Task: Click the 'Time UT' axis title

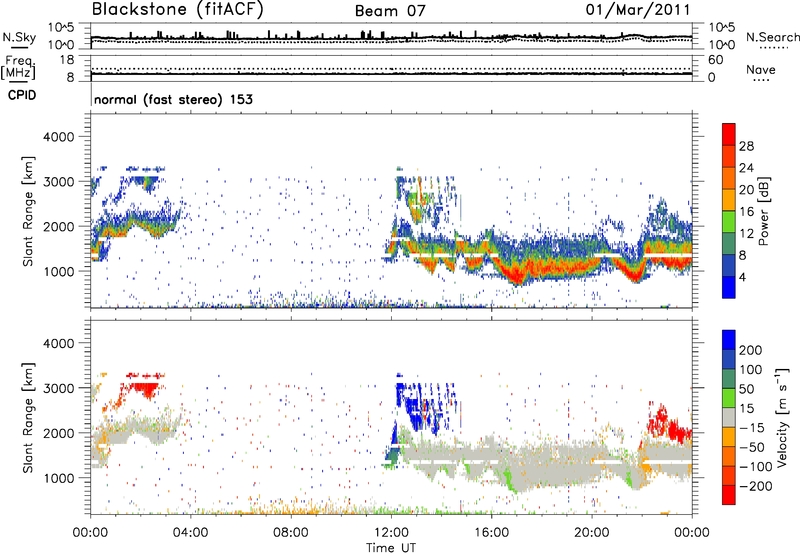Action: click(391, 548)
